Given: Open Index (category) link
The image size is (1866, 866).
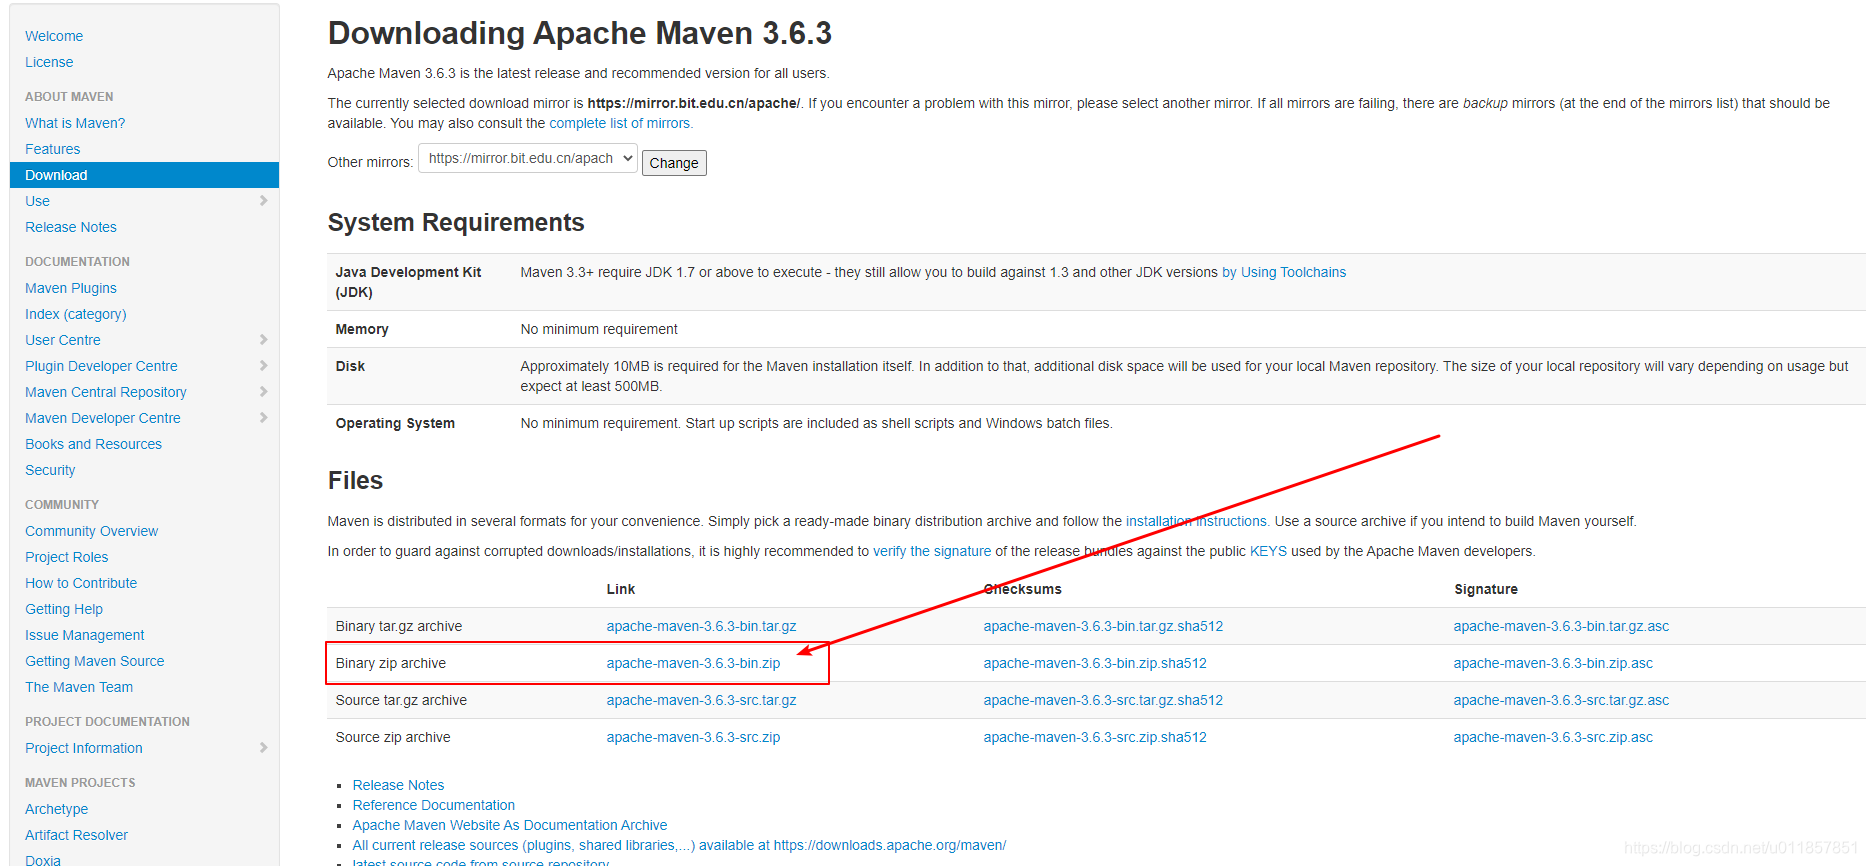Looking at the screenshot, I should point(76,314).
